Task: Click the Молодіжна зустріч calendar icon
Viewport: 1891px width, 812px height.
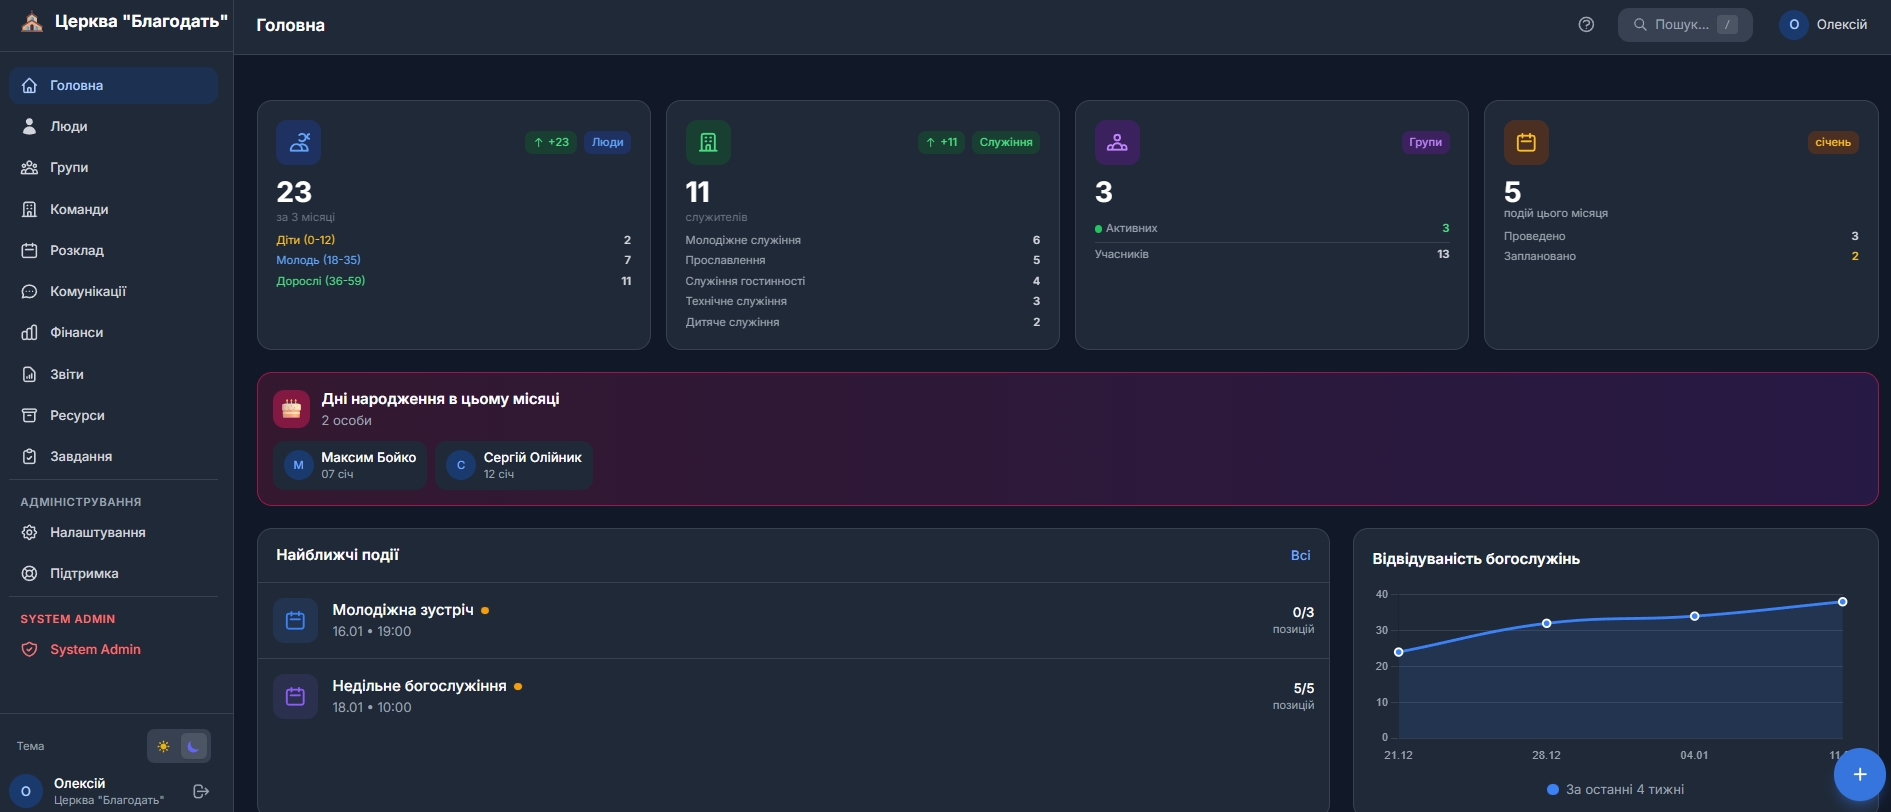Action: click(x=295, y=621)
